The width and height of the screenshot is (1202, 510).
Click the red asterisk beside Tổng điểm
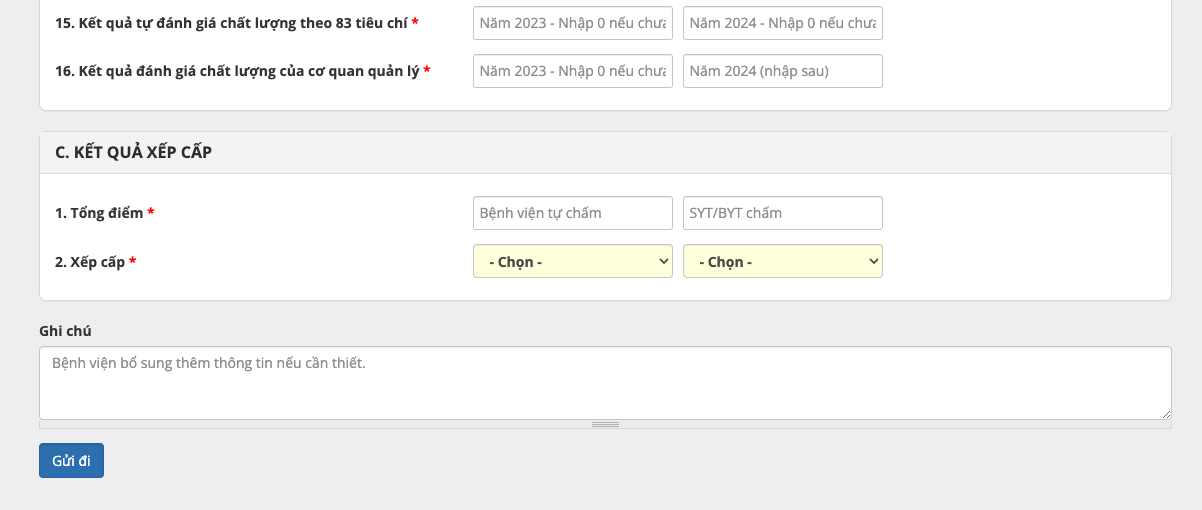tap(151, 213)
